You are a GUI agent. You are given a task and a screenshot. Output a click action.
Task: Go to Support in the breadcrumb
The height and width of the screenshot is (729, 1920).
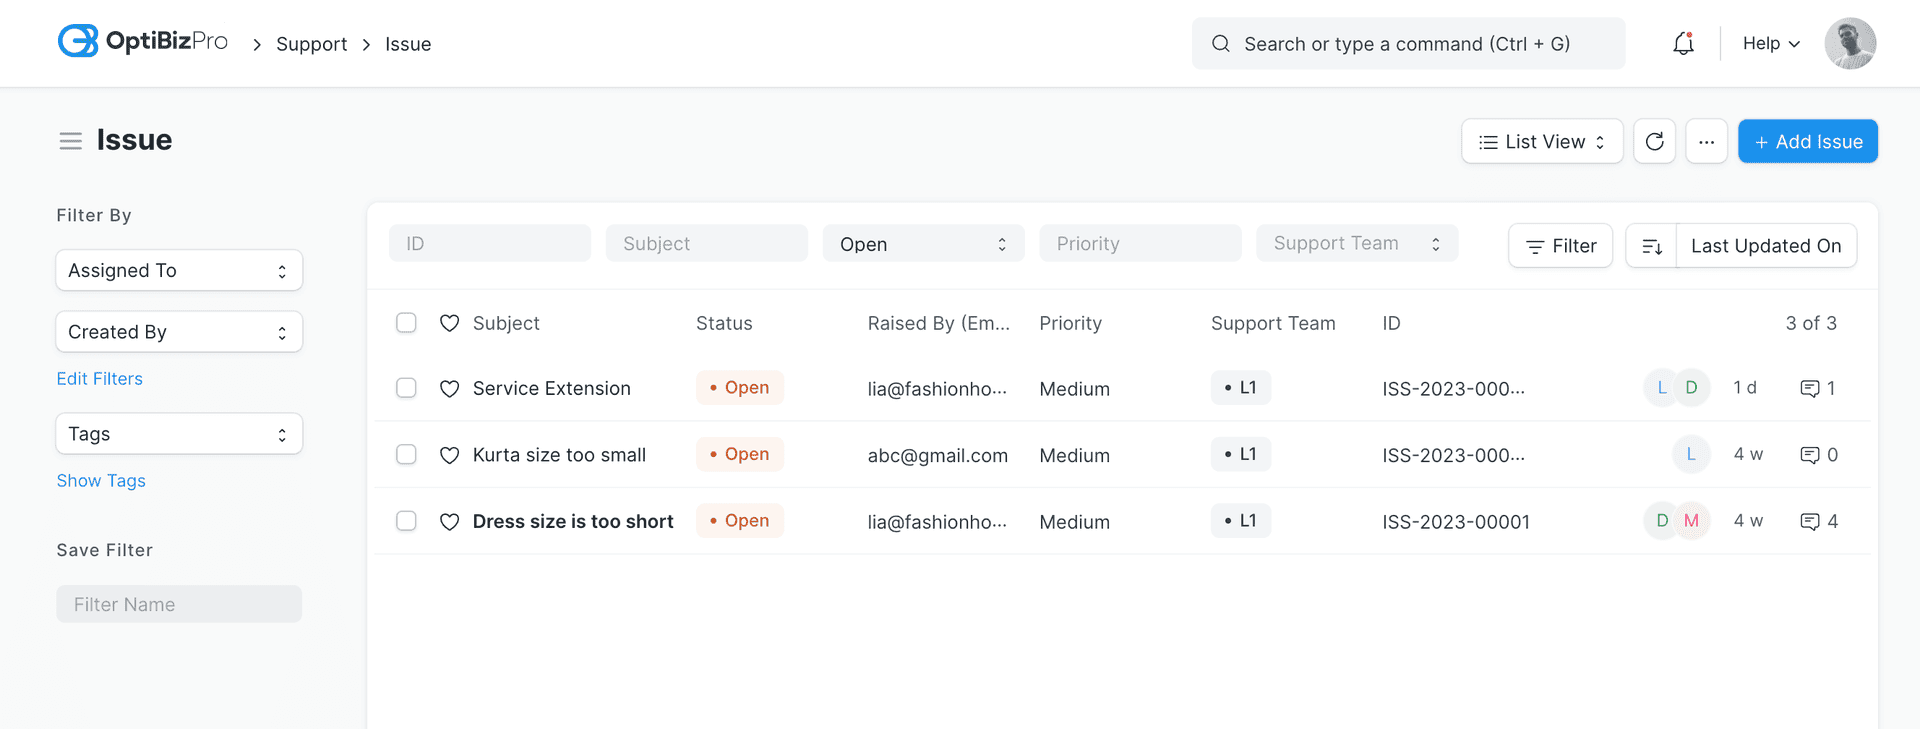coord(311,44)
